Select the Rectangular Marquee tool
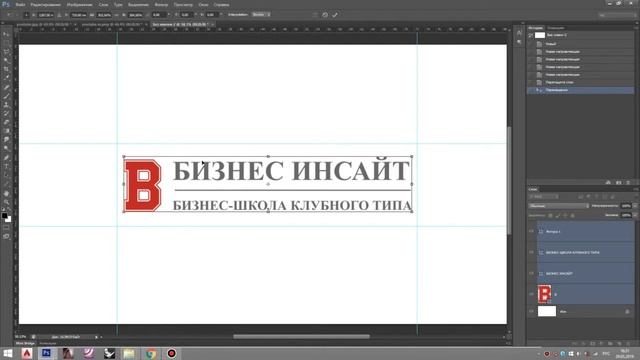Screen dimensions: 640x360 [x=6, y=43]
